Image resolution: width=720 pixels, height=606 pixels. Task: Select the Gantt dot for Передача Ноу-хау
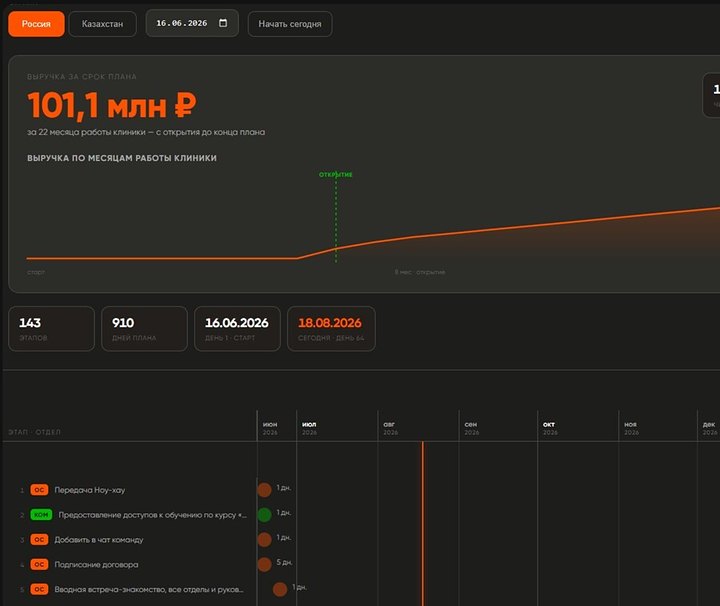(264, 490)
